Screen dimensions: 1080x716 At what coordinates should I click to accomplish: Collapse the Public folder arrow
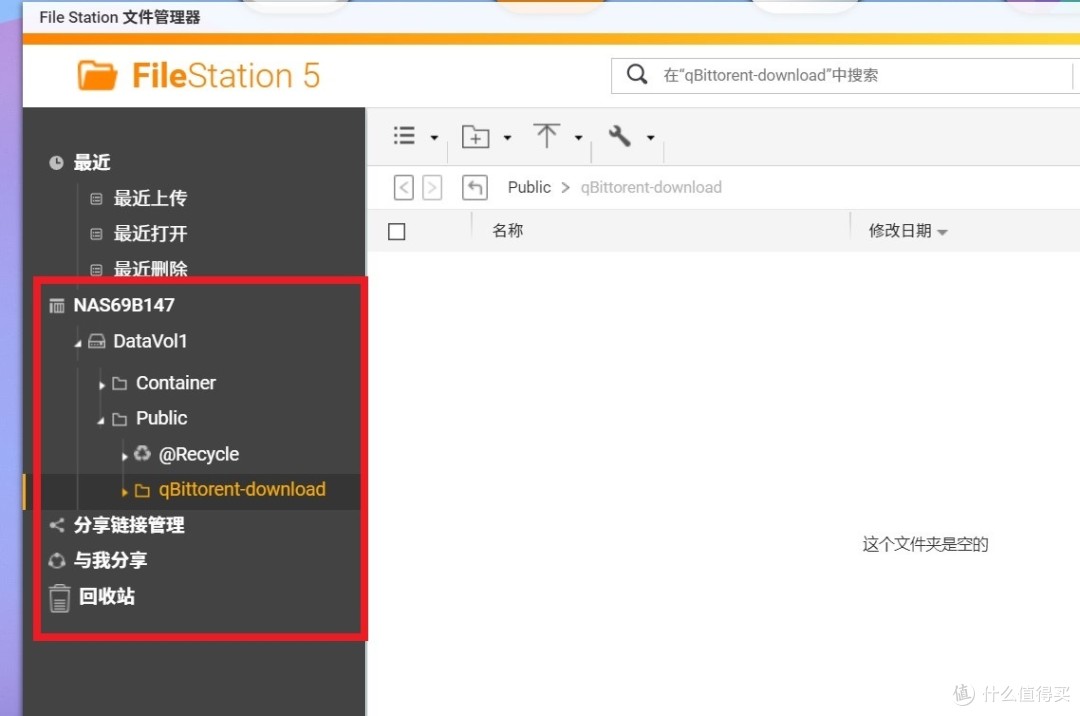coord(101,420)
